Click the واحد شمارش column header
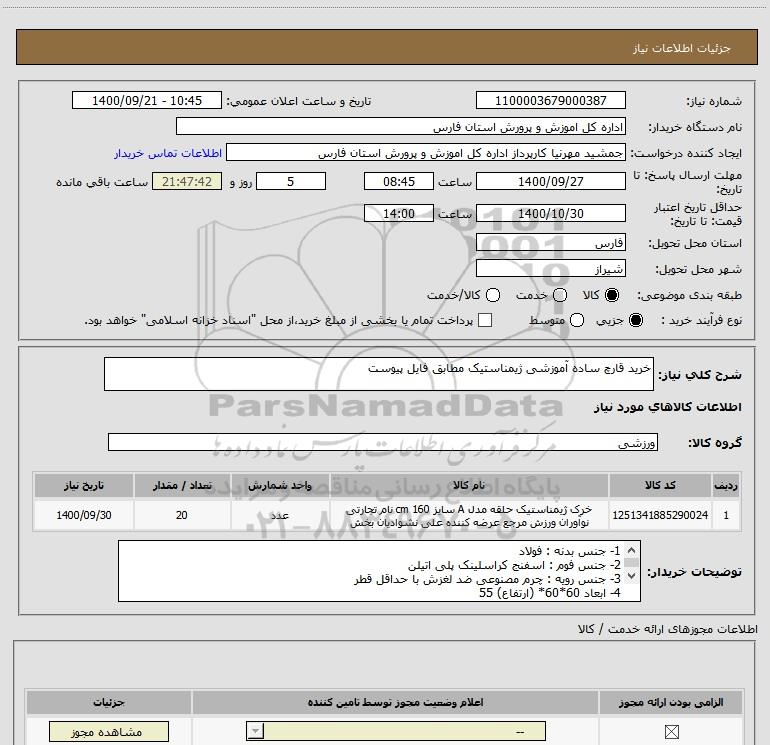 pyautogui.click(x=280, y=486)
